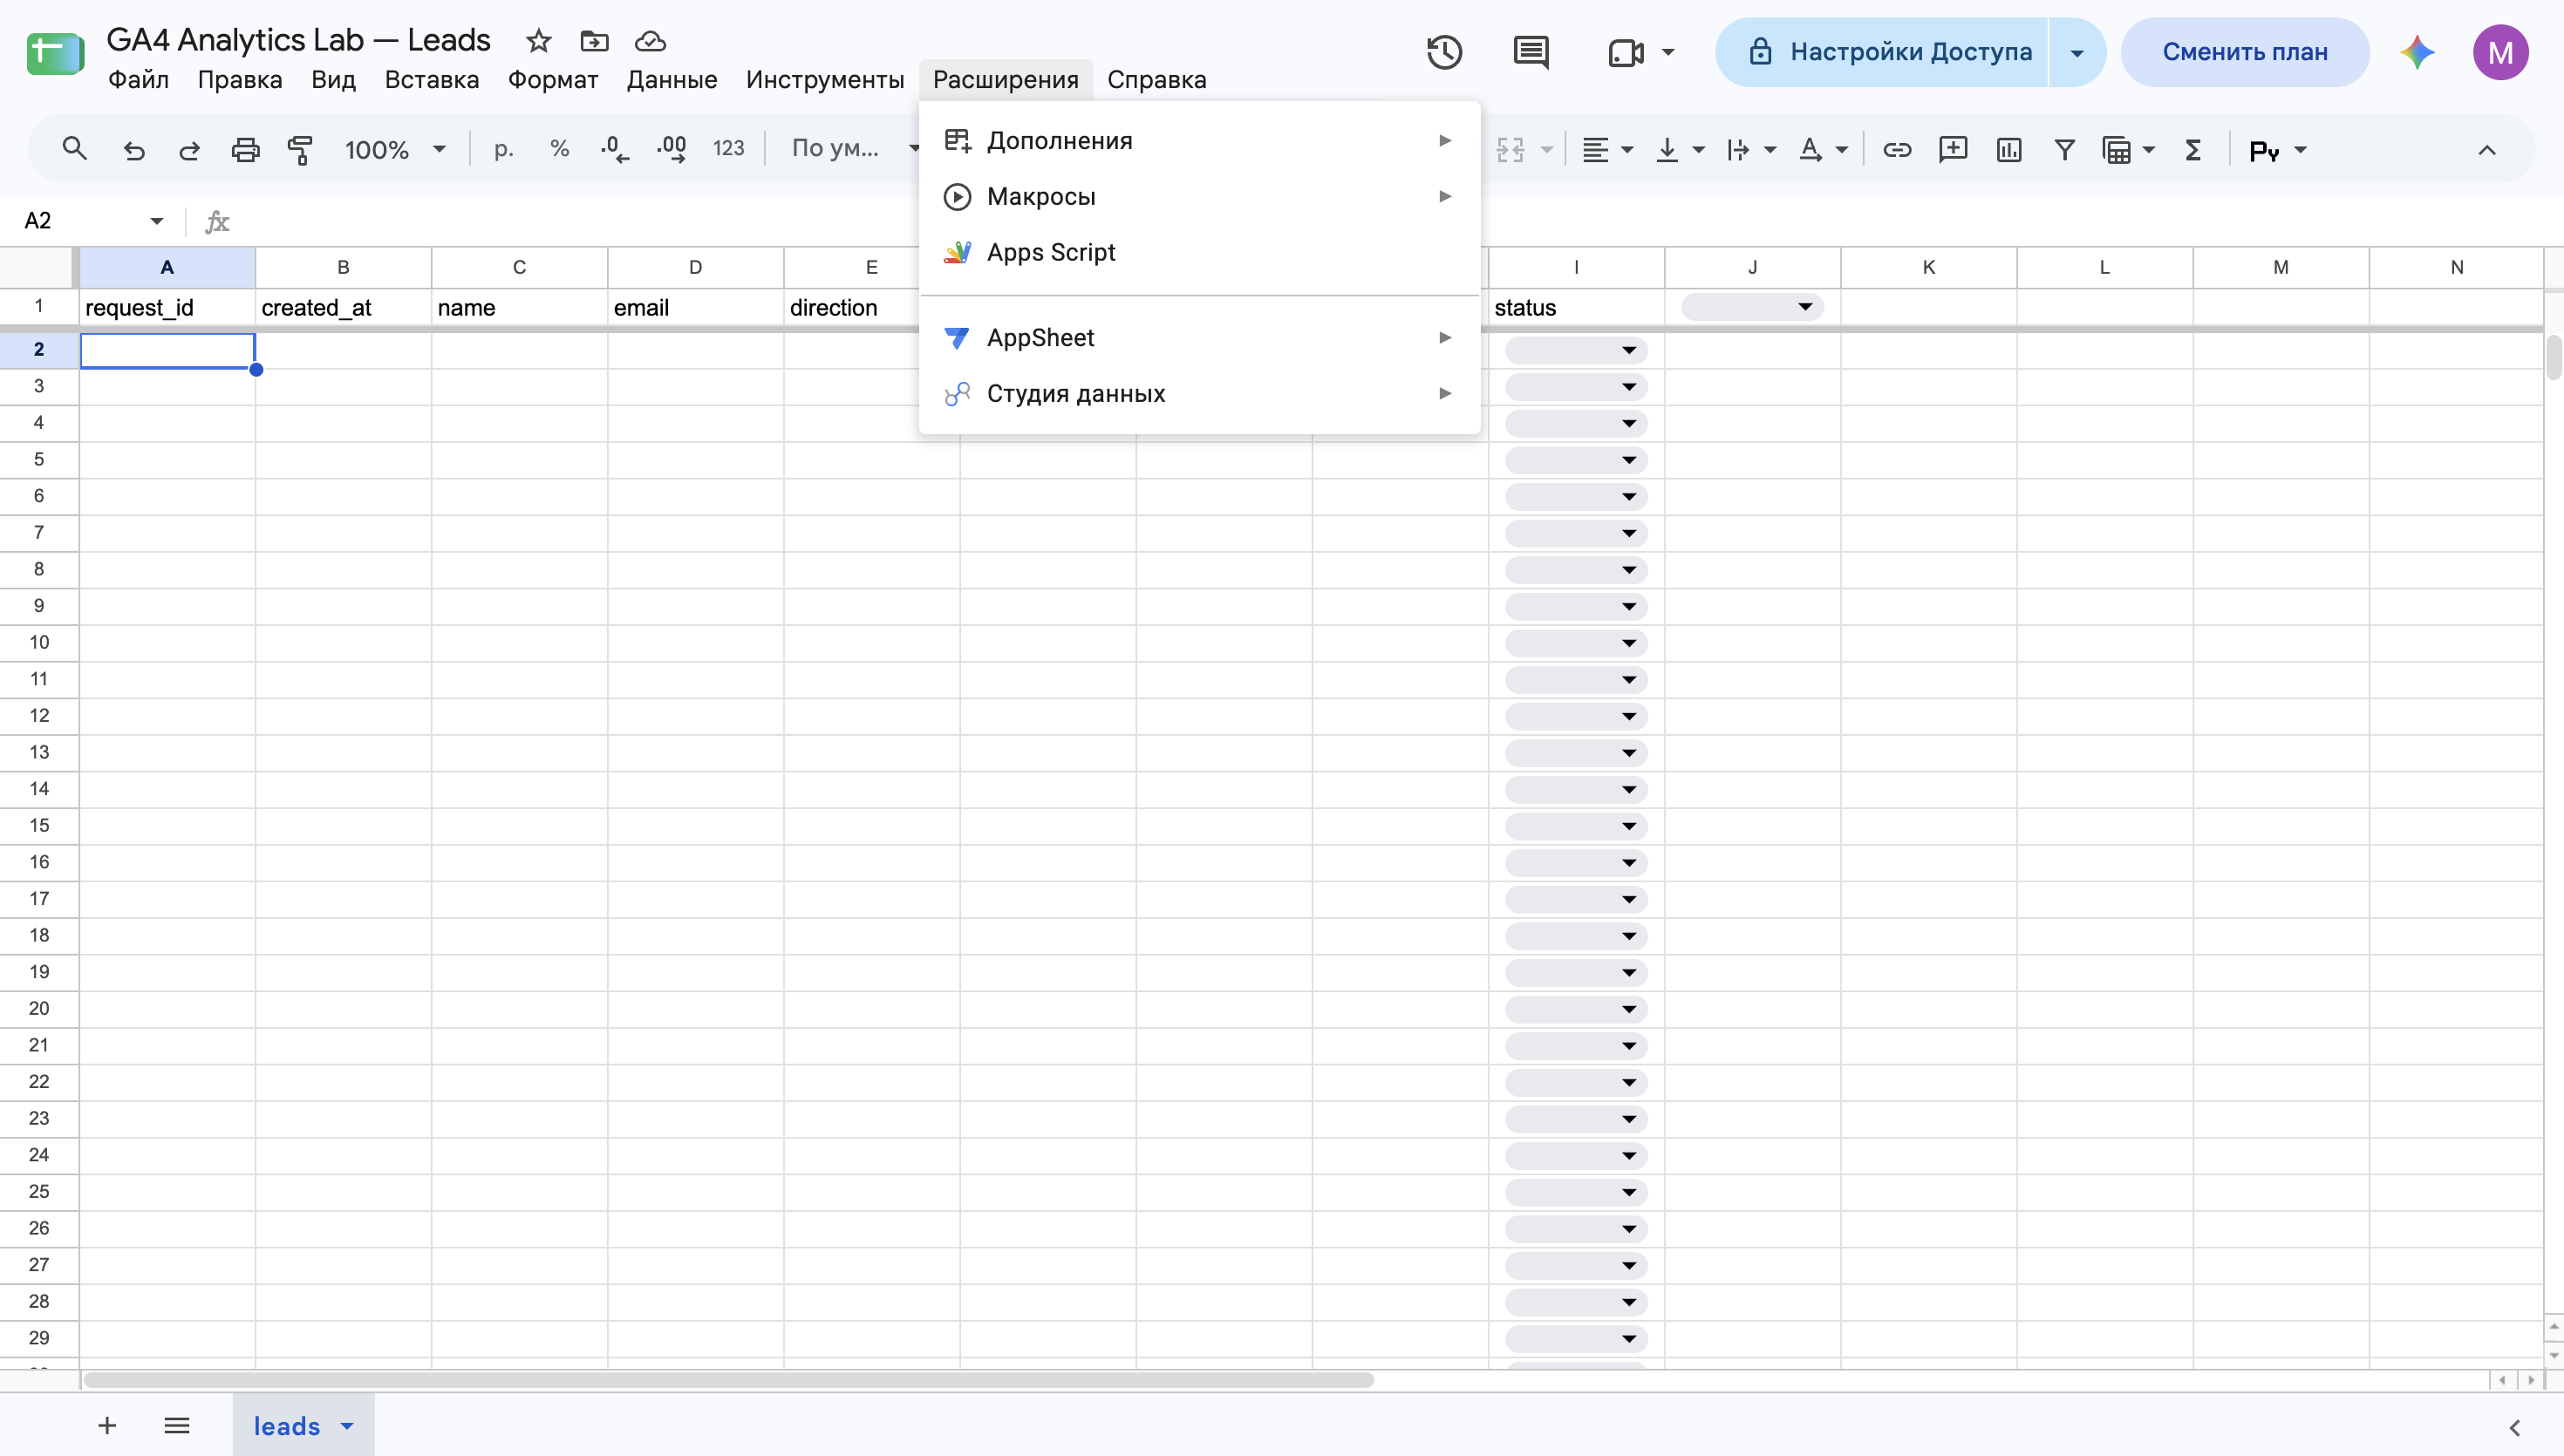Open the dropdown chip in cell J1
2564x1456 pixels.
[1752, 307]
